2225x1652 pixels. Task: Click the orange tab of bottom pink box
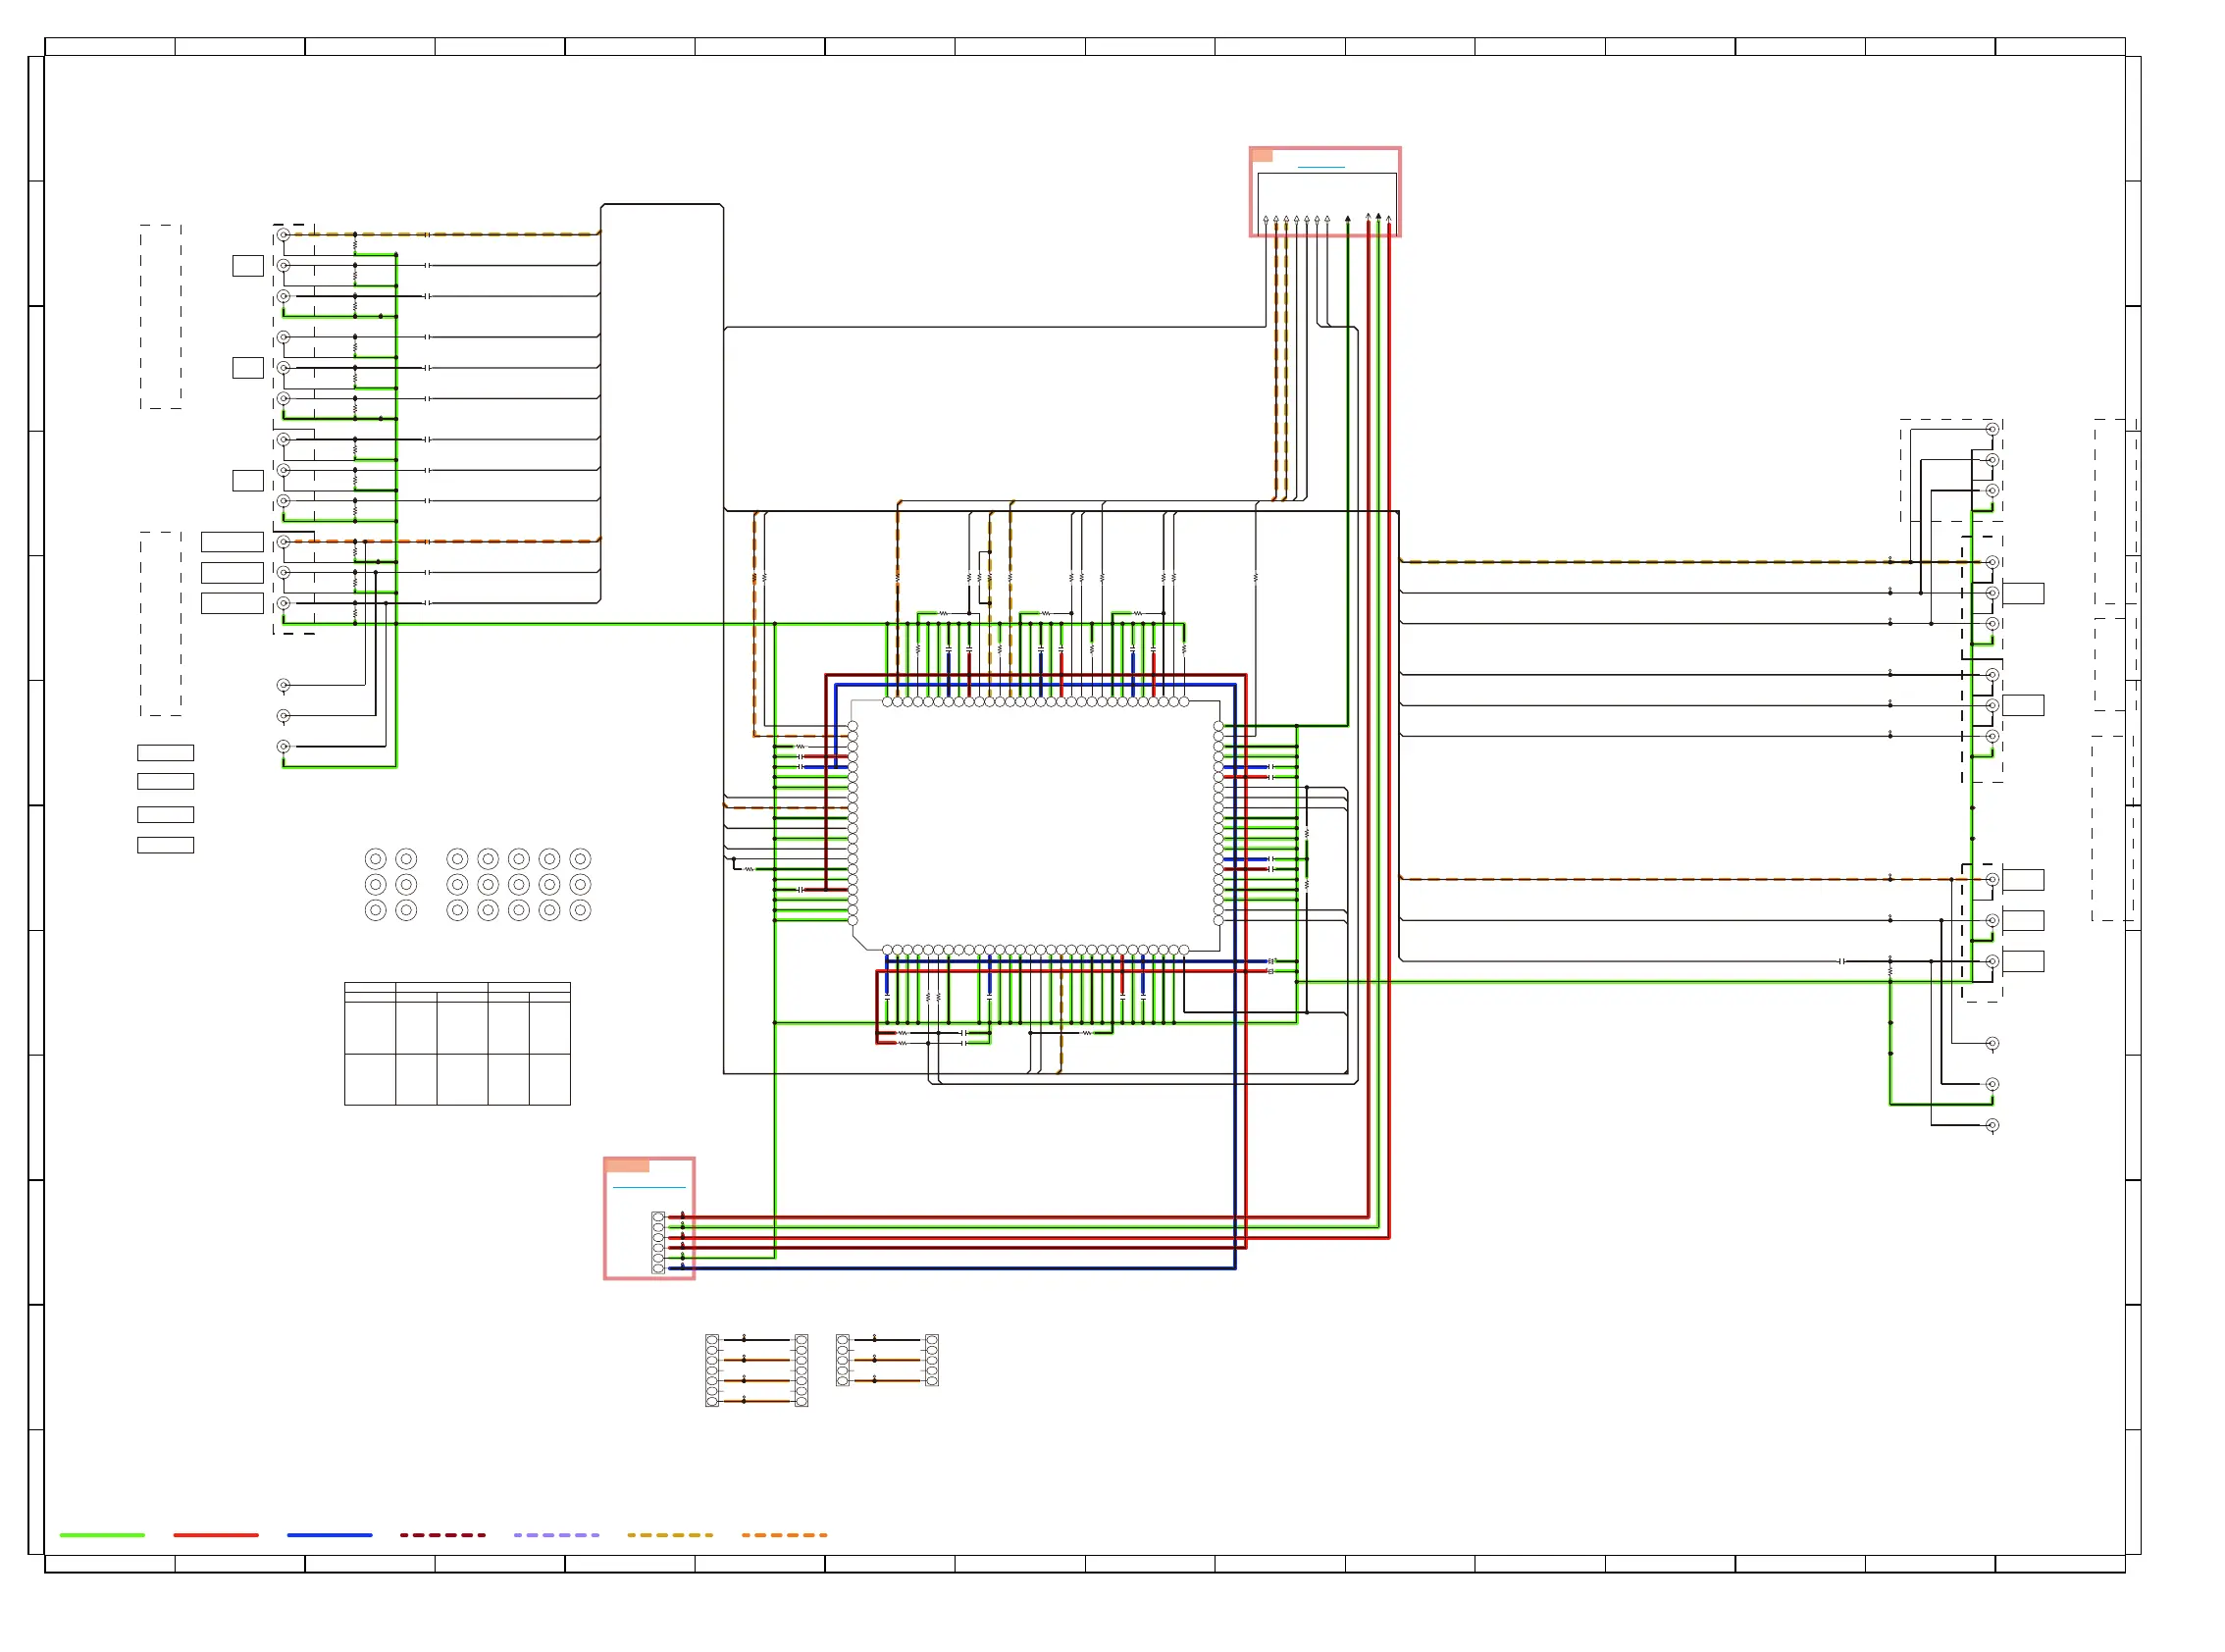coord(628,1165)
